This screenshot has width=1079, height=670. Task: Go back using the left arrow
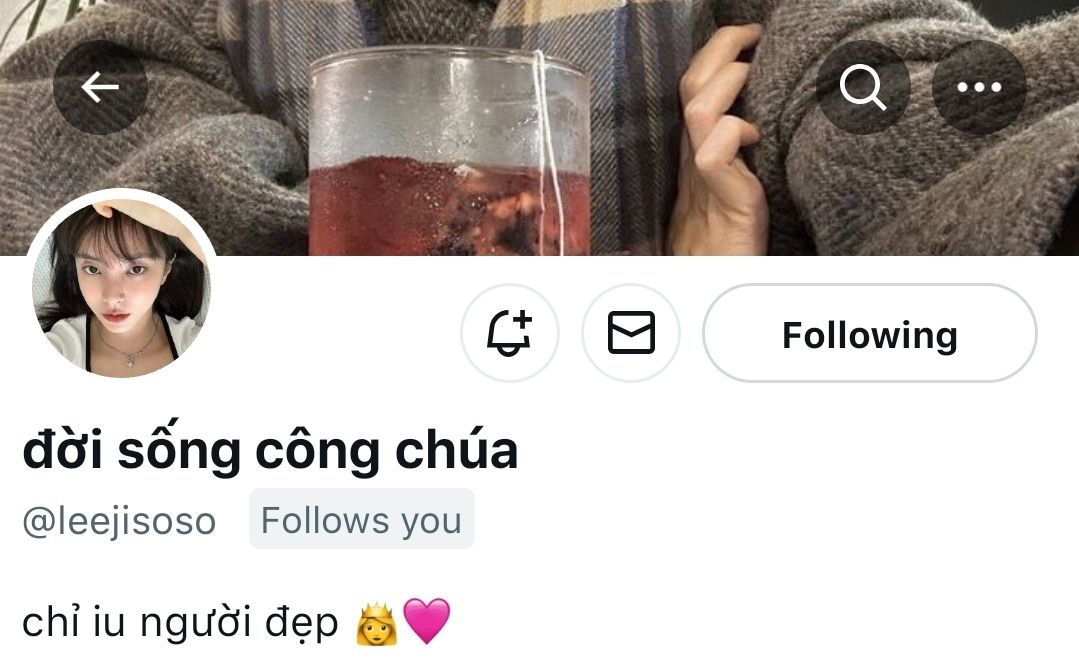[x=100, y=87]
